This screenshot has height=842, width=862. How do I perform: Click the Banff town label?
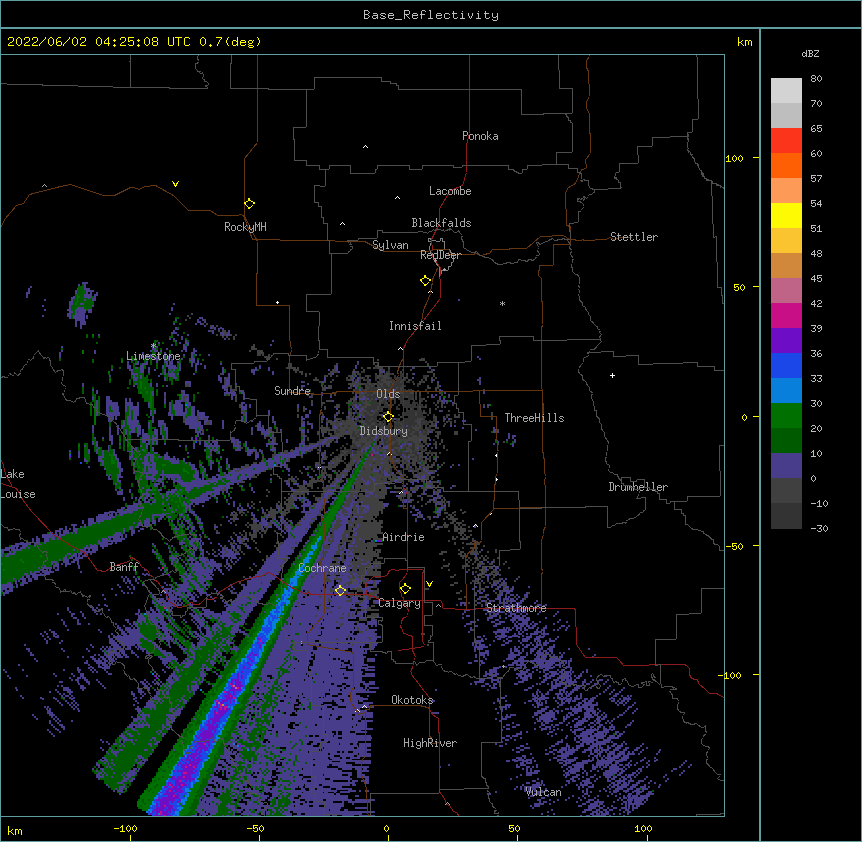tap(124, 567)
